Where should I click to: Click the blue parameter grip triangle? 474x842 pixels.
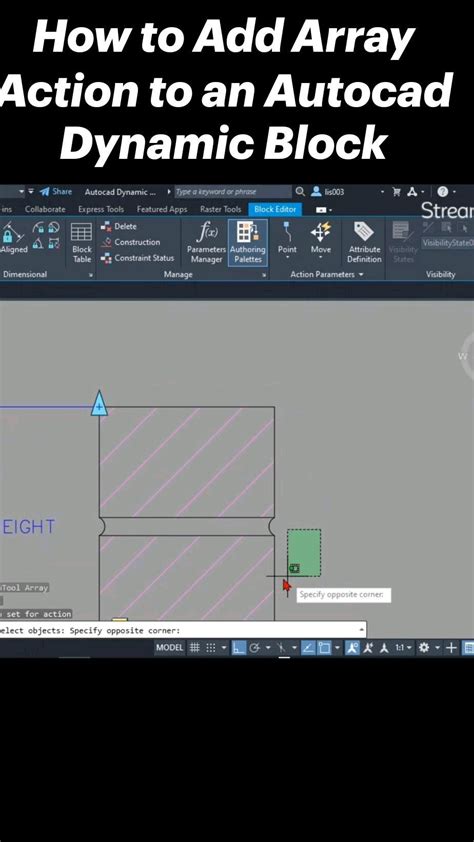(99, 404)
